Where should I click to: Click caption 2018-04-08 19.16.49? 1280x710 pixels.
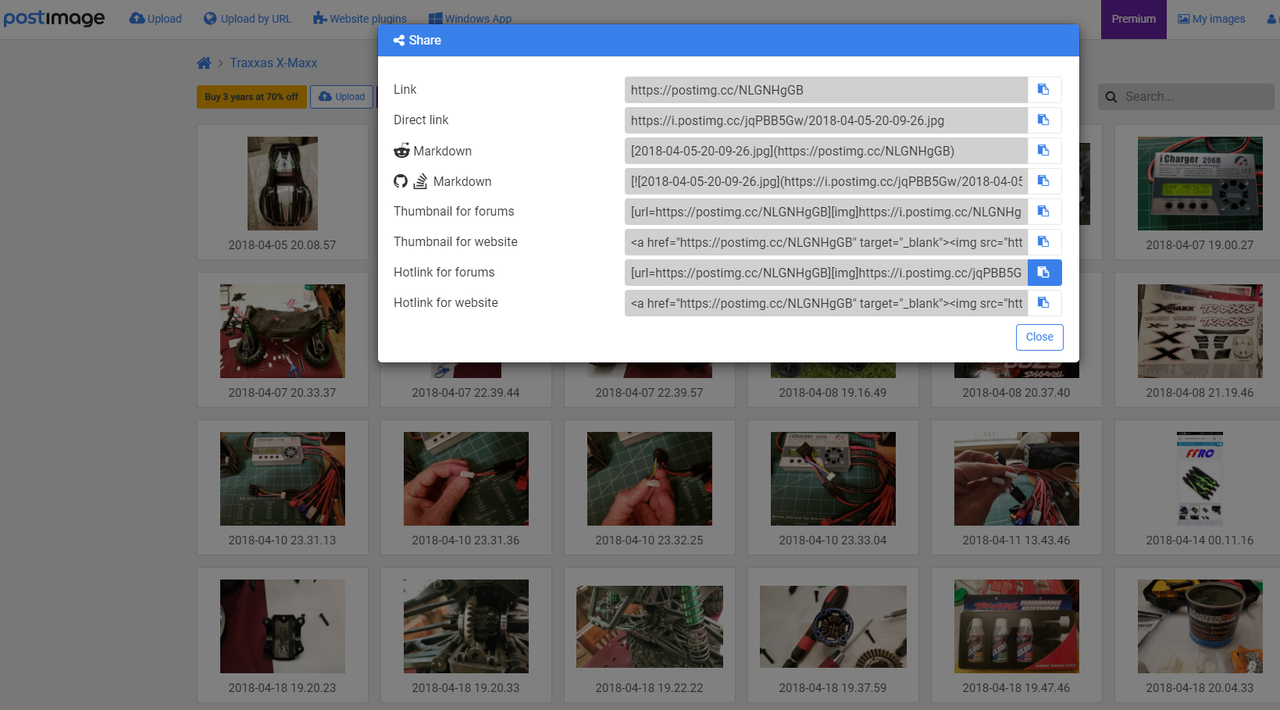pyautogui.click(x=833, y=393)
